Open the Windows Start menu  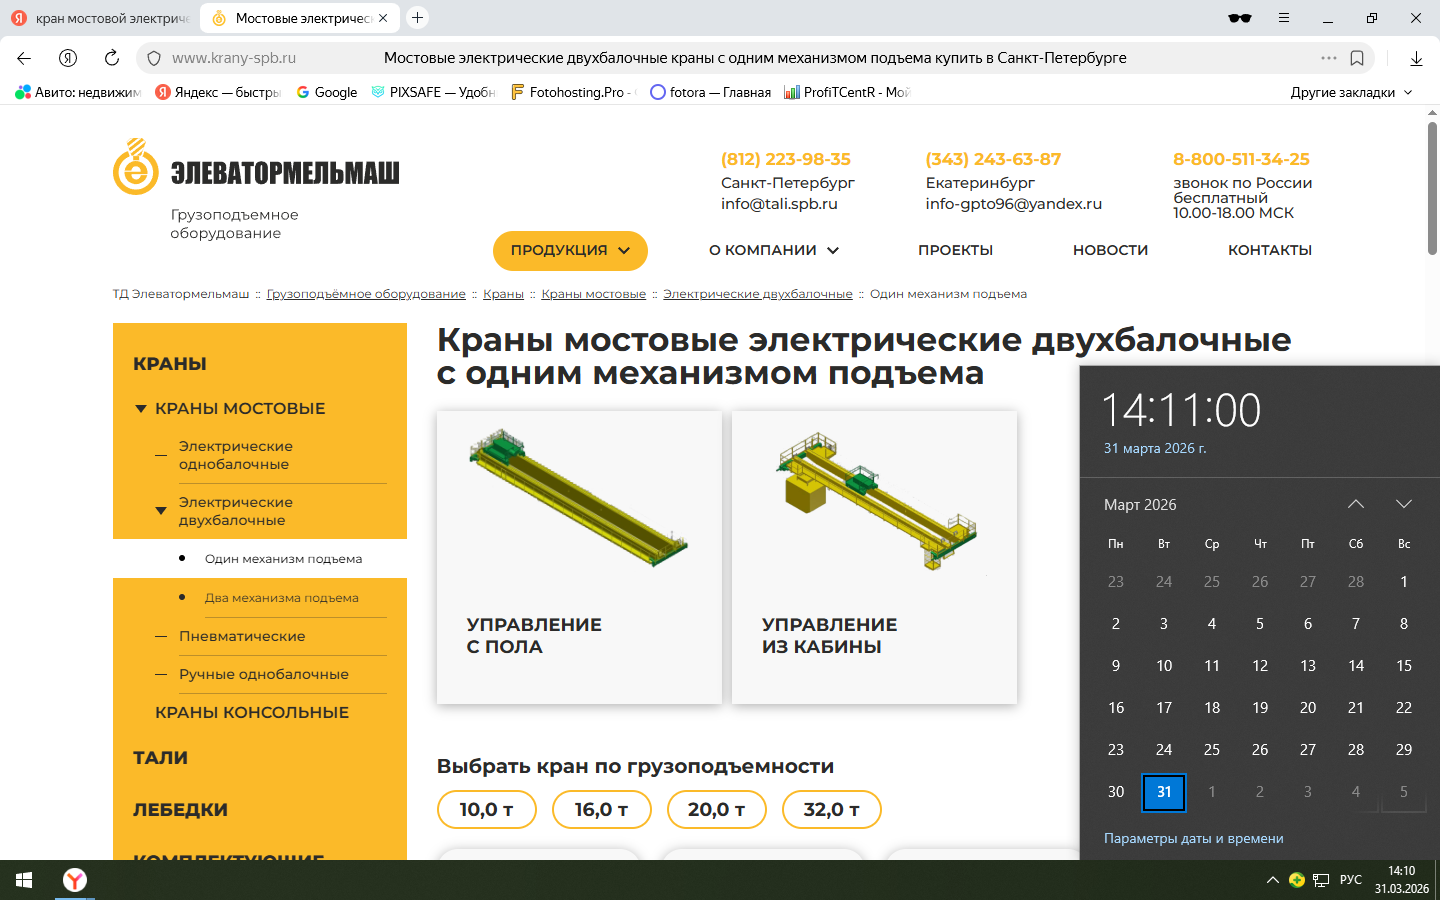tap(24, 880)
